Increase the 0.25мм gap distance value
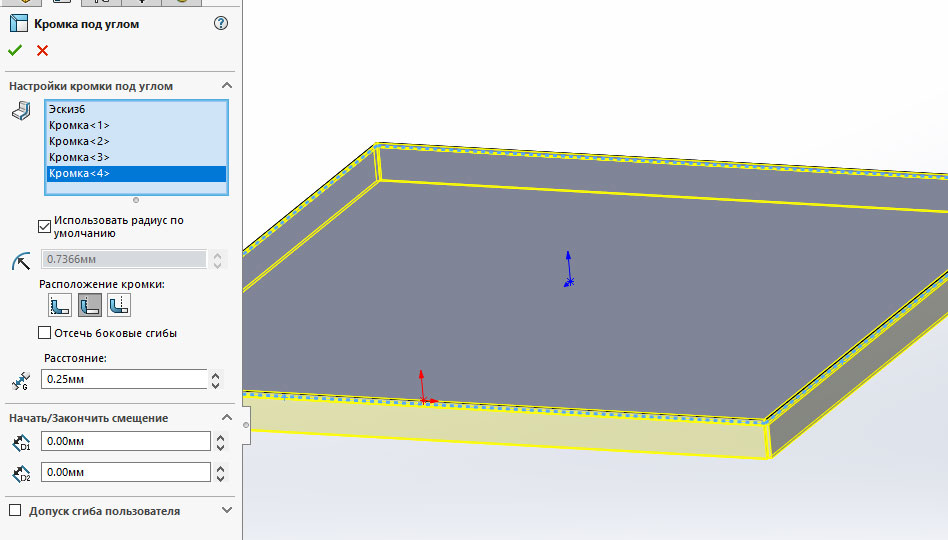Image resolution: width=948 pixels, height=540 pixels. point(216,375)
